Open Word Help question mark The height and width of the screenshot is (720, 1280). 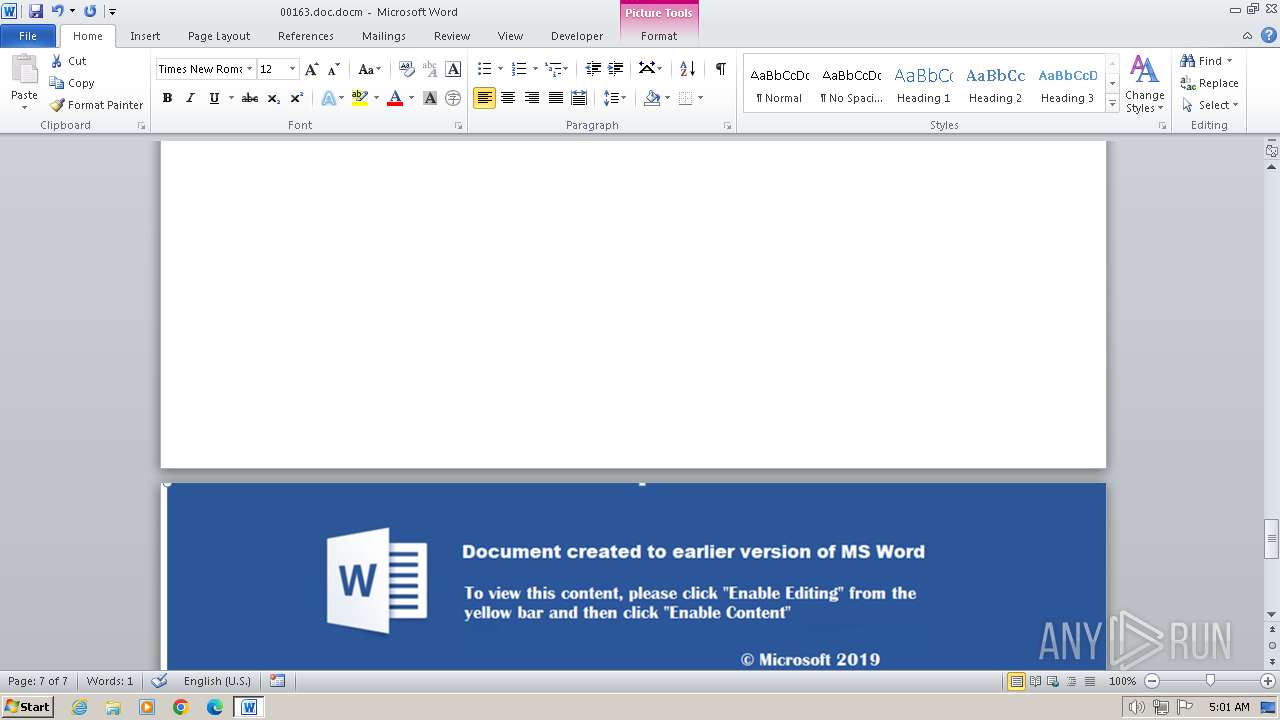[1269, 35]
